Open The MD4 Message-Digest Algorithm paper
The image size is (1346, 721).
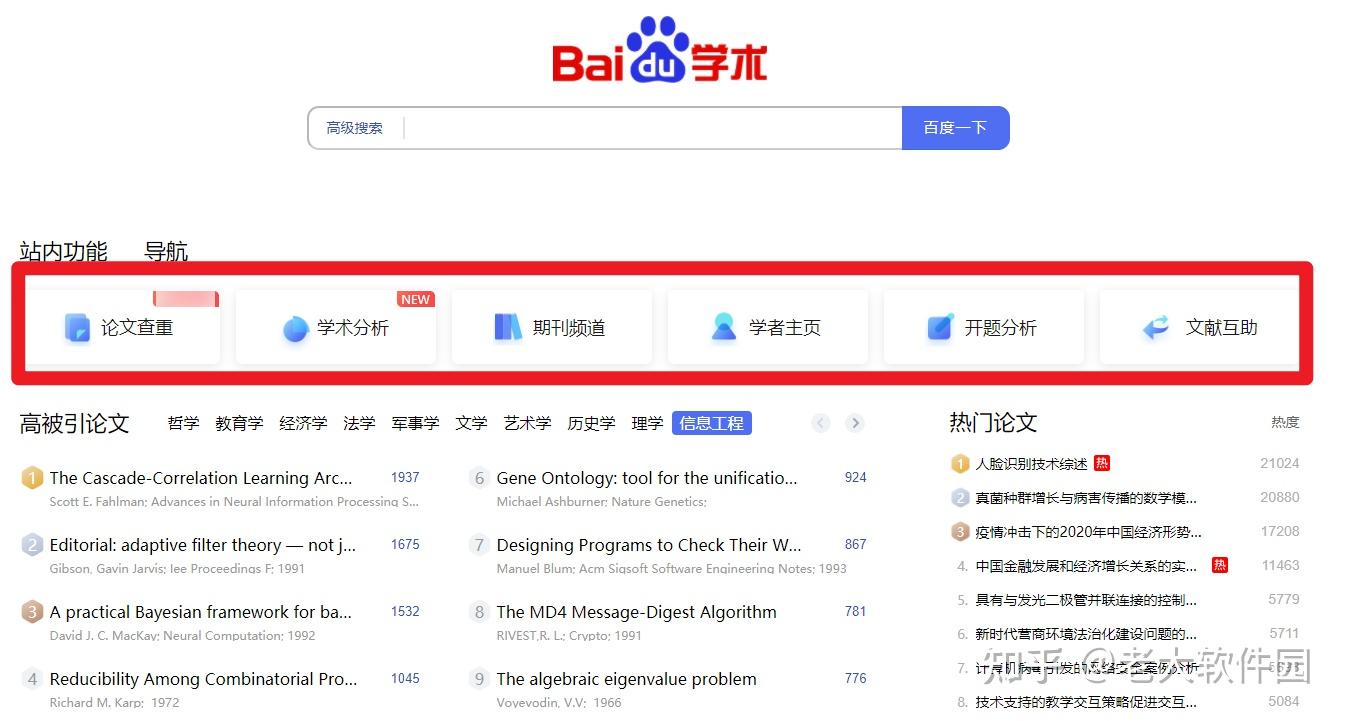[636, 612]
